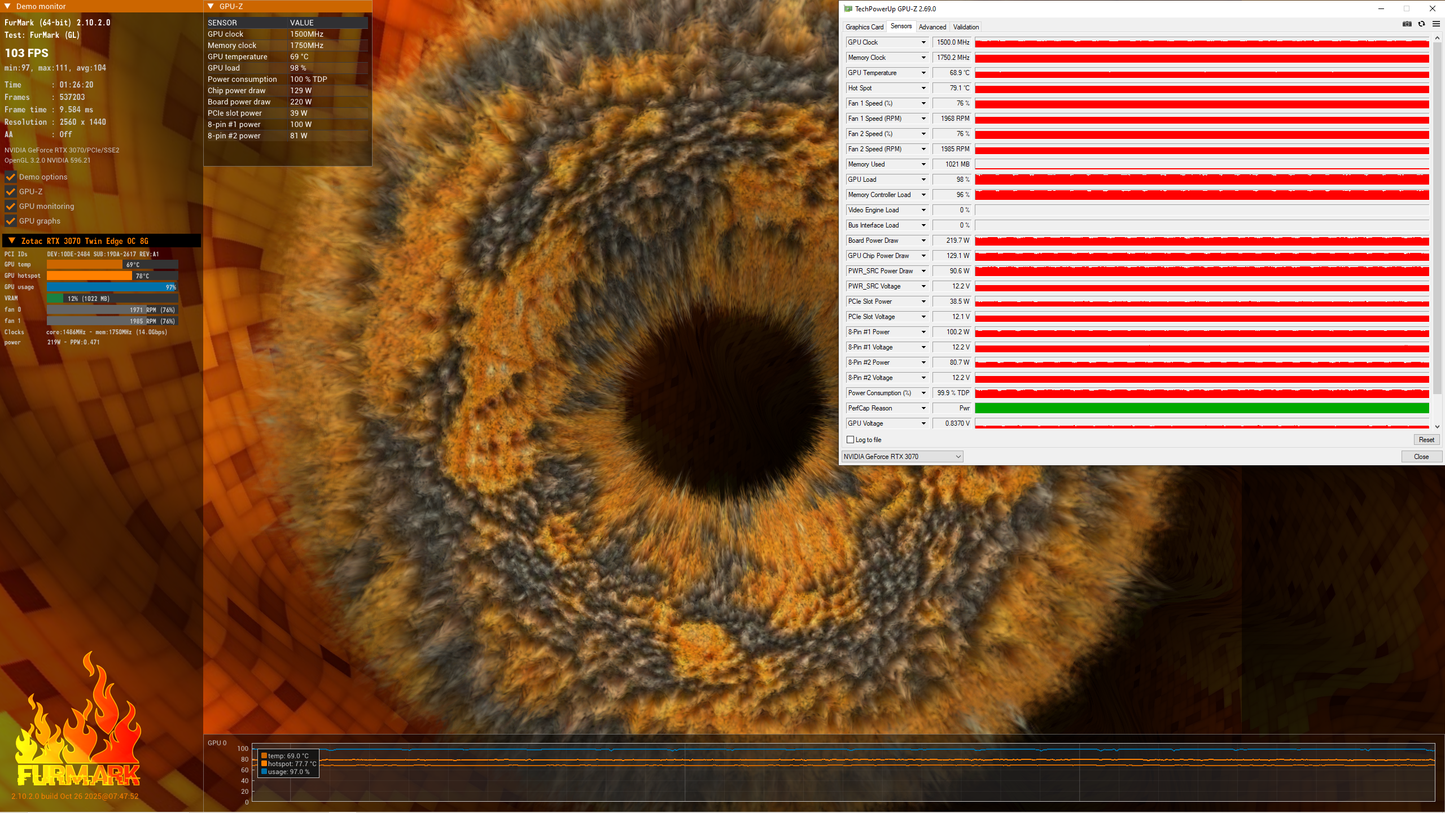This screenshot has height=813, width=1445.
Task: Open the GPU Voltage sensor dropdown
Action: click(x=923, y=423)
